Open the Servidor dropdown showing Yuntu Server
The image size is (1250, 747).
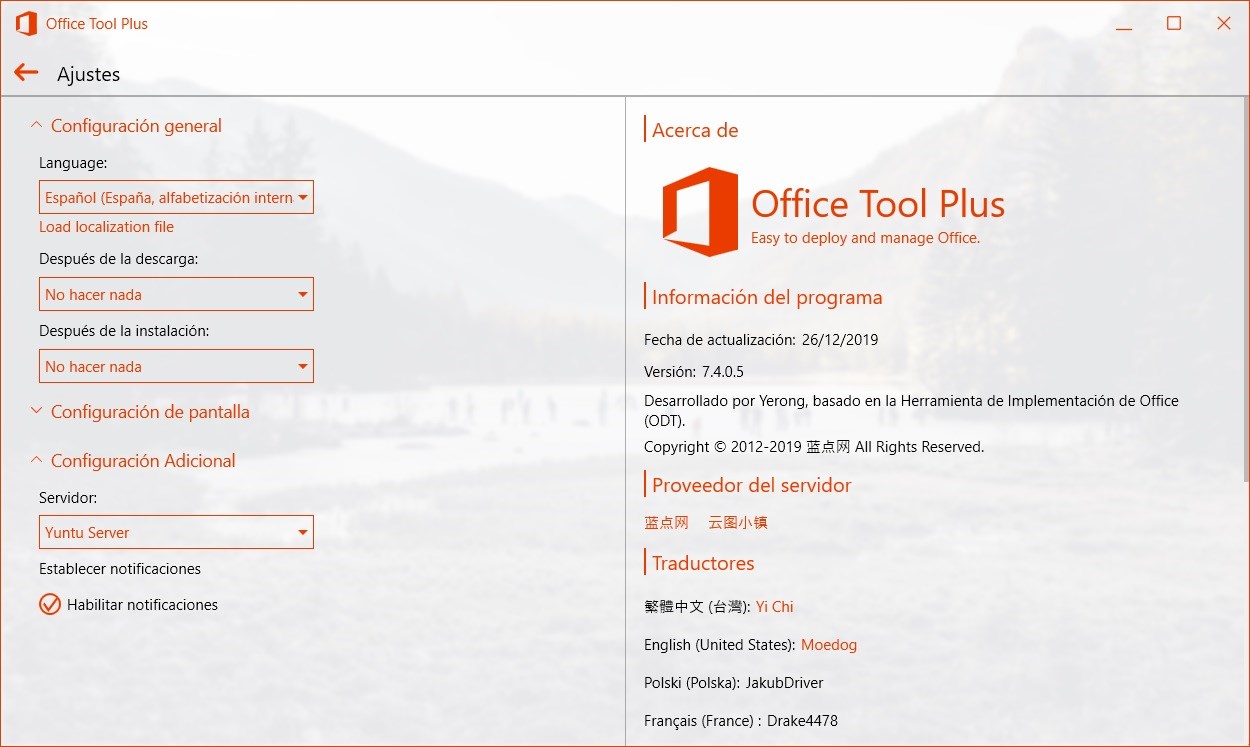[x=176, y=532]
